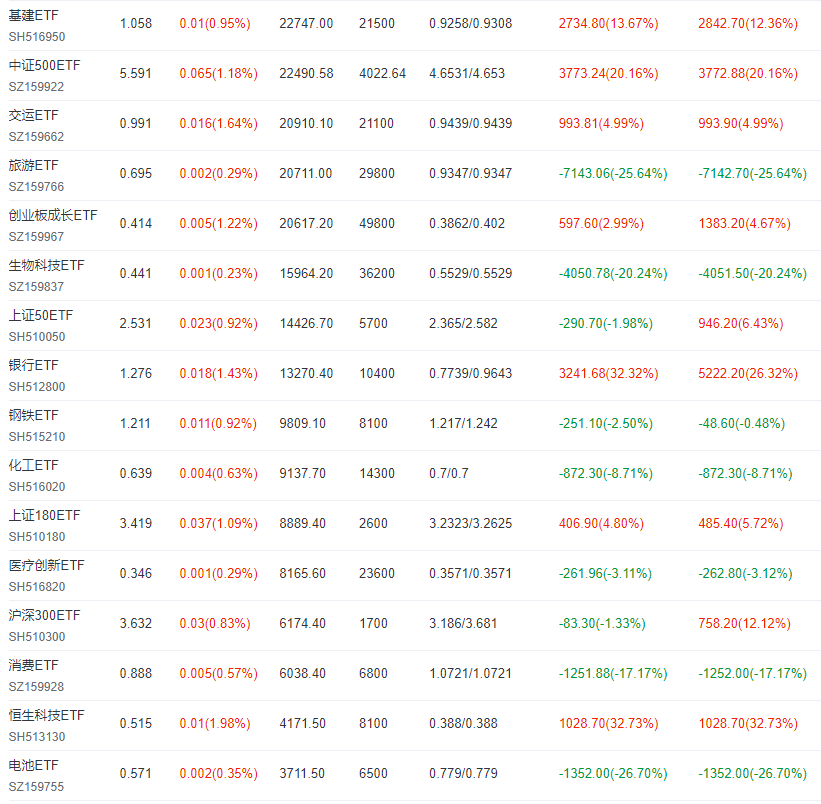Screen dimensions: 821x804
Task: Open the 沪深300ETF entry
Action: coord(45,615)
